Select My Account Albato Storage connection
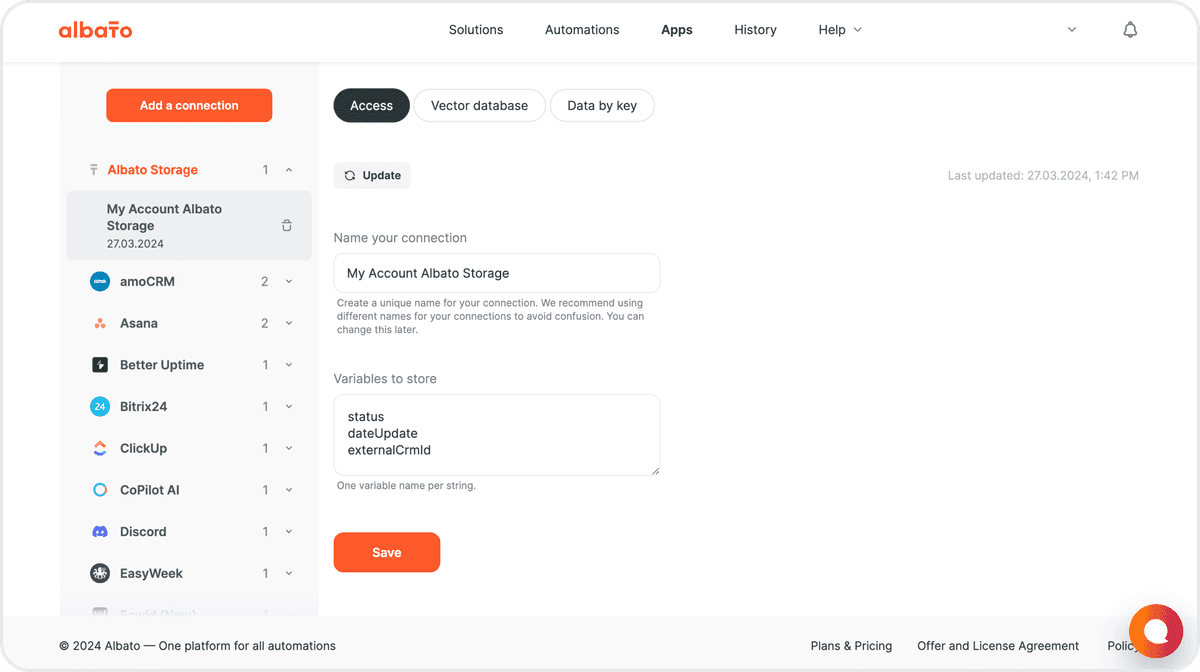The height and width of the screenshot is (672, 1200). (x=189, y=226)
